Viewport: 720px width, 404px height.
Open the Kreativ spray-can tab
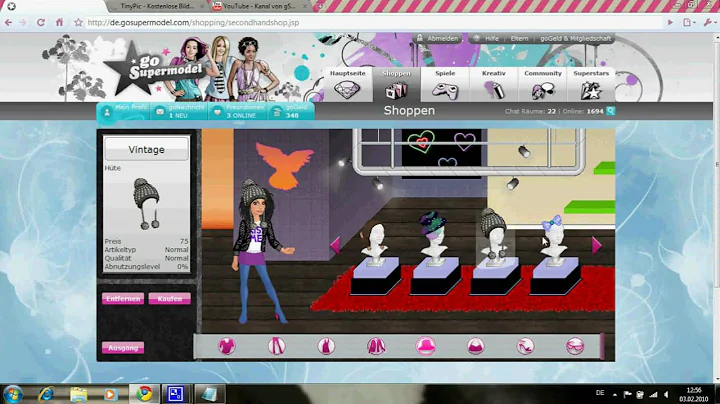[x=494, y=84]
